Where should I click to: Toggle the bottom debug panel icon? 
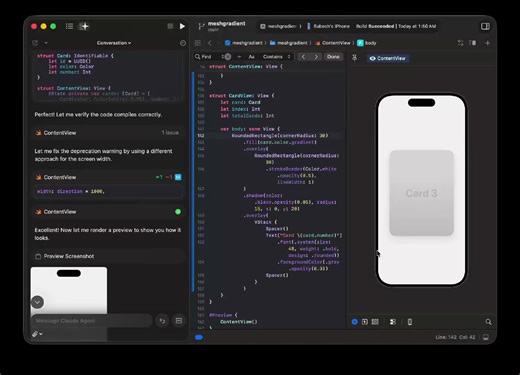[x=486, y=337]
